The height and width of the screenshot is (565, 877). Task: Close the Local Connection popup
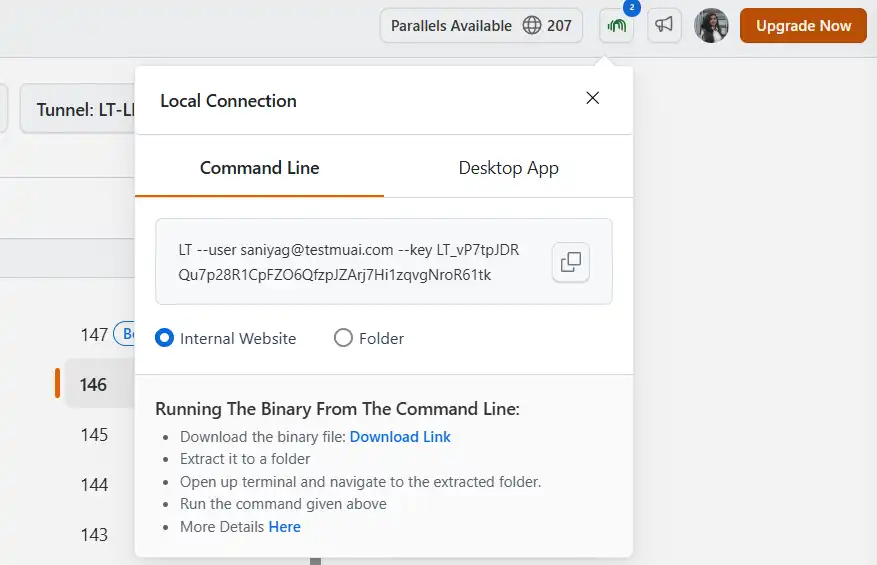pyautogui.click(x=593, y=98)
